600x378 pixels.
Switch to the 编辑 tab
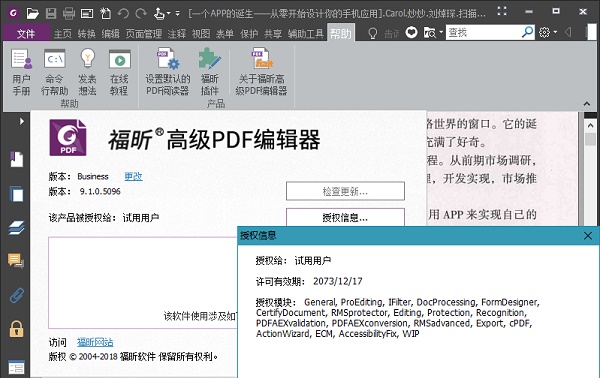111,34
